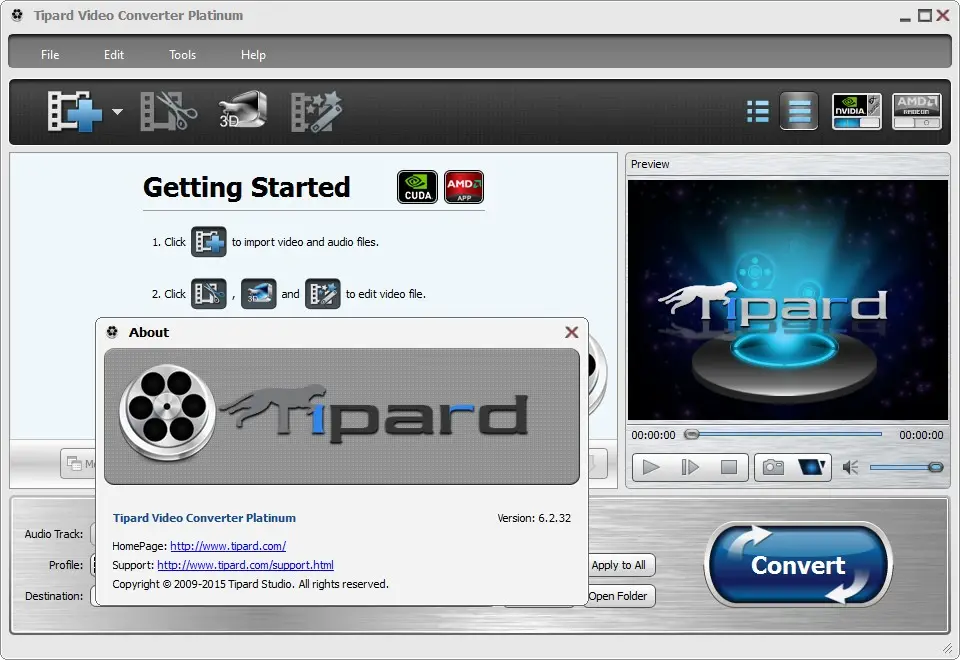Click the big Convert button
The height and width of the screenshot is (660, 960).
pos(798,564)
